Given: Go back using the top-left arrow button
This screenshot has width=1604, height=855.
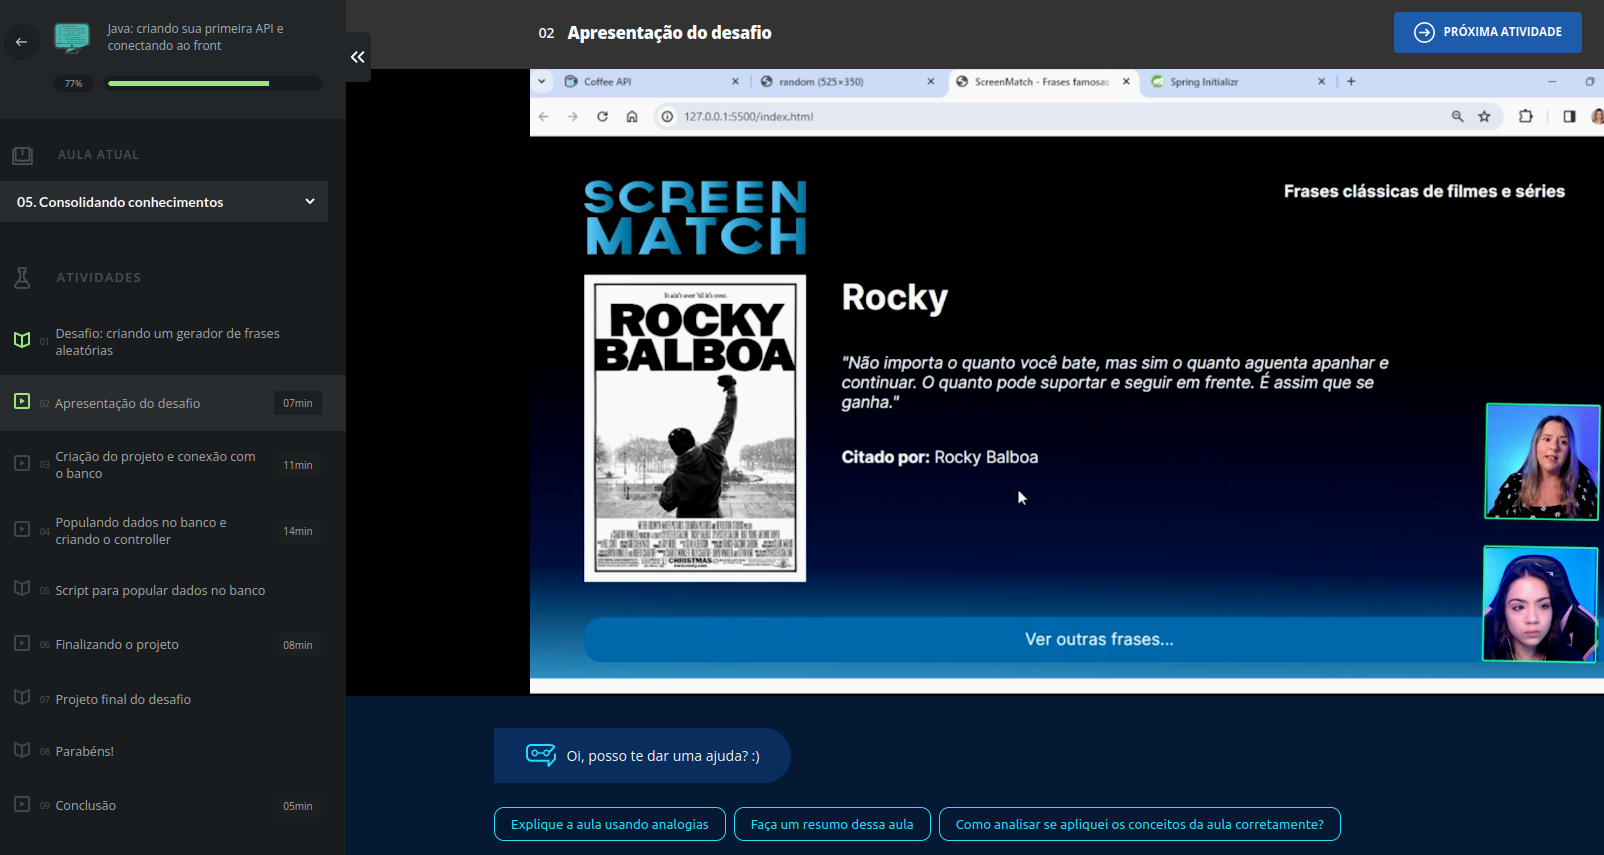Looking at the screenshot, I should pos(21,42).
